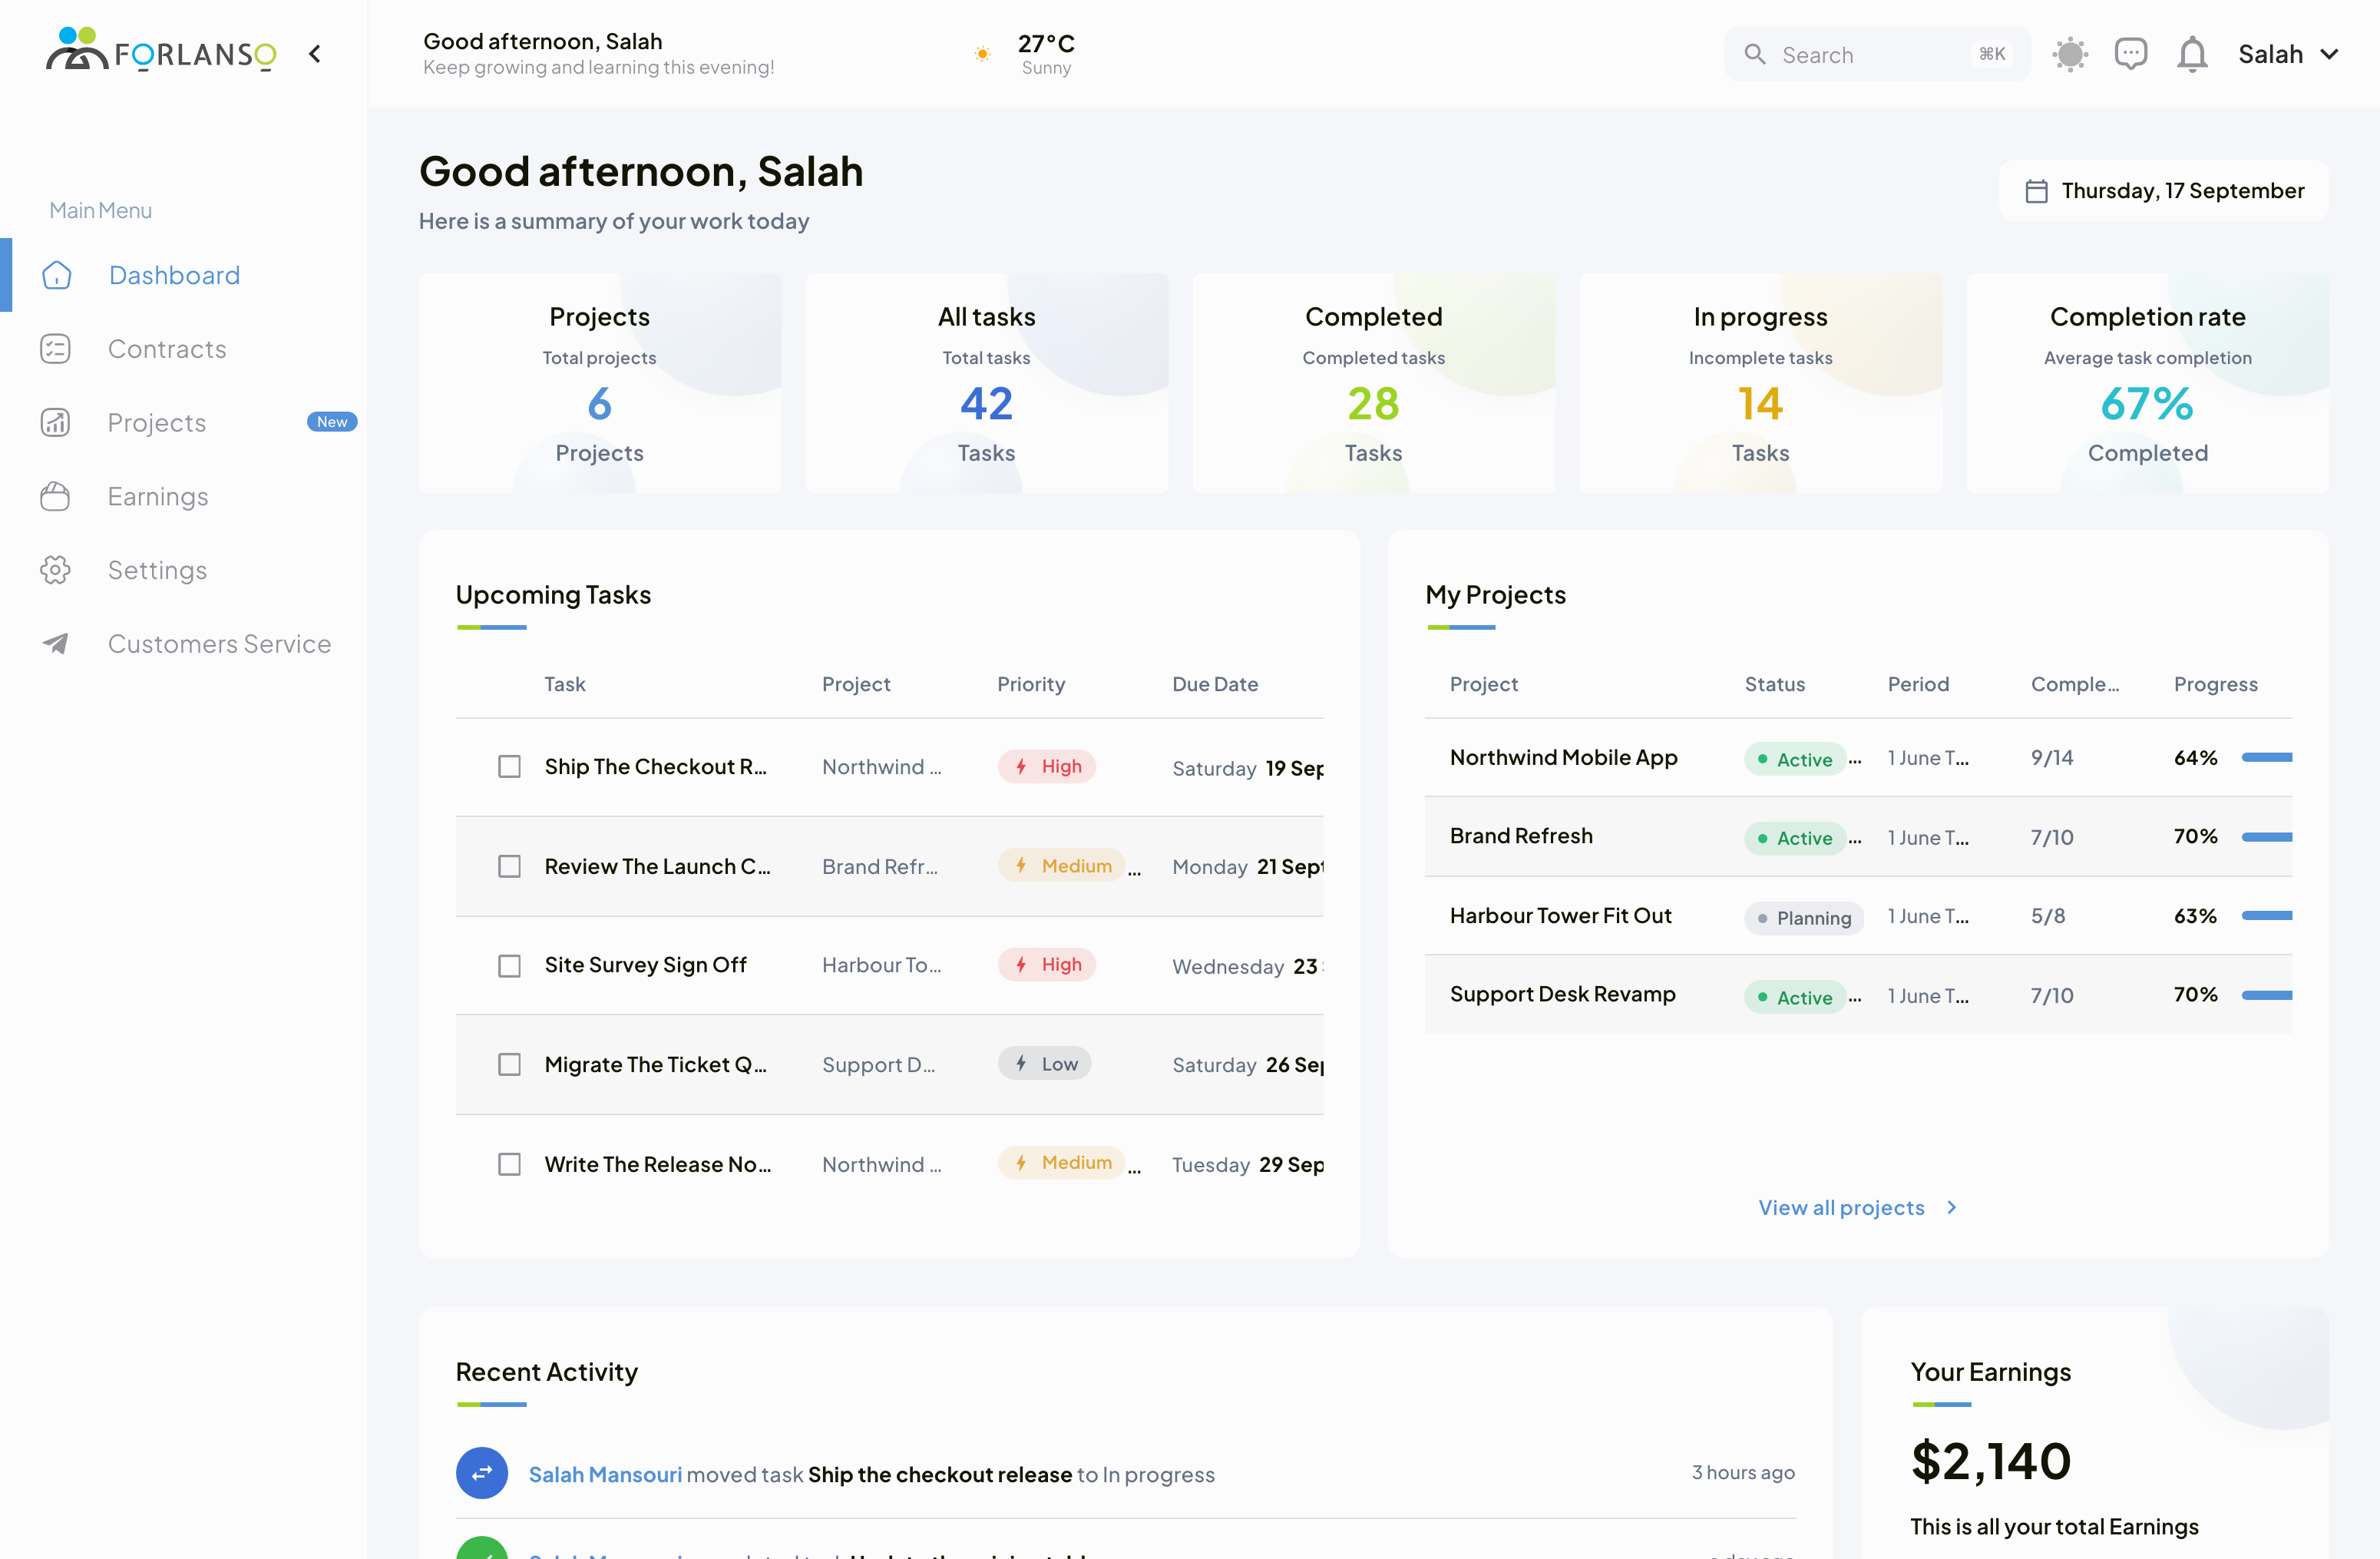Click Medium priority badge on Review The Launch
The image size is (2380, 1559).
click(x=1062, y=866)
